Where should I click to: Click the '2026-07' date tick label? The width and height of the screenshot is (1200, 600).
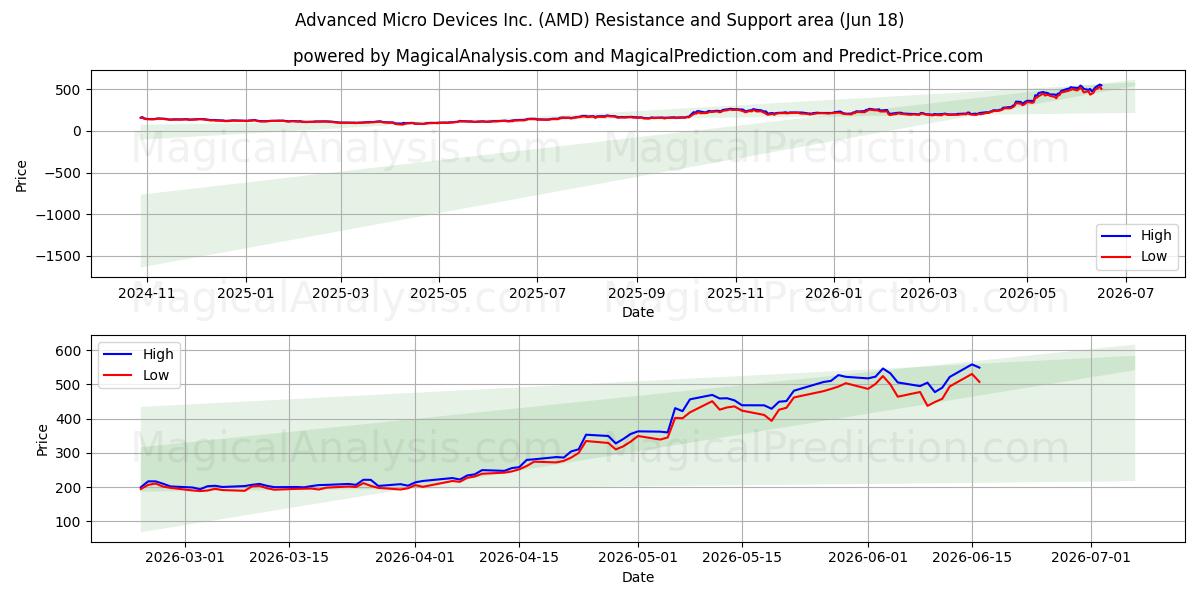pyautogui.click(x=1126, y=293)
